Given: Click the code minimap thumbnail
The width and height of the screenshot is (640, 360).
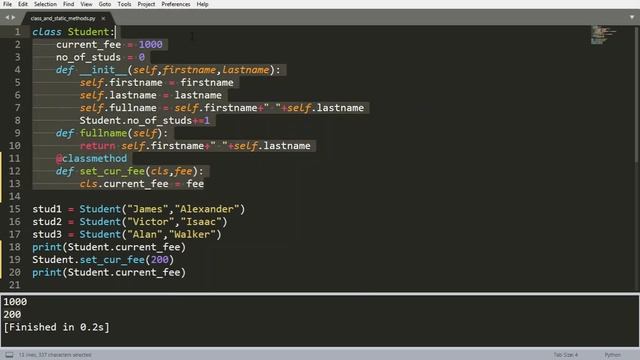Looking at the screenshot, I should (603, 35).
